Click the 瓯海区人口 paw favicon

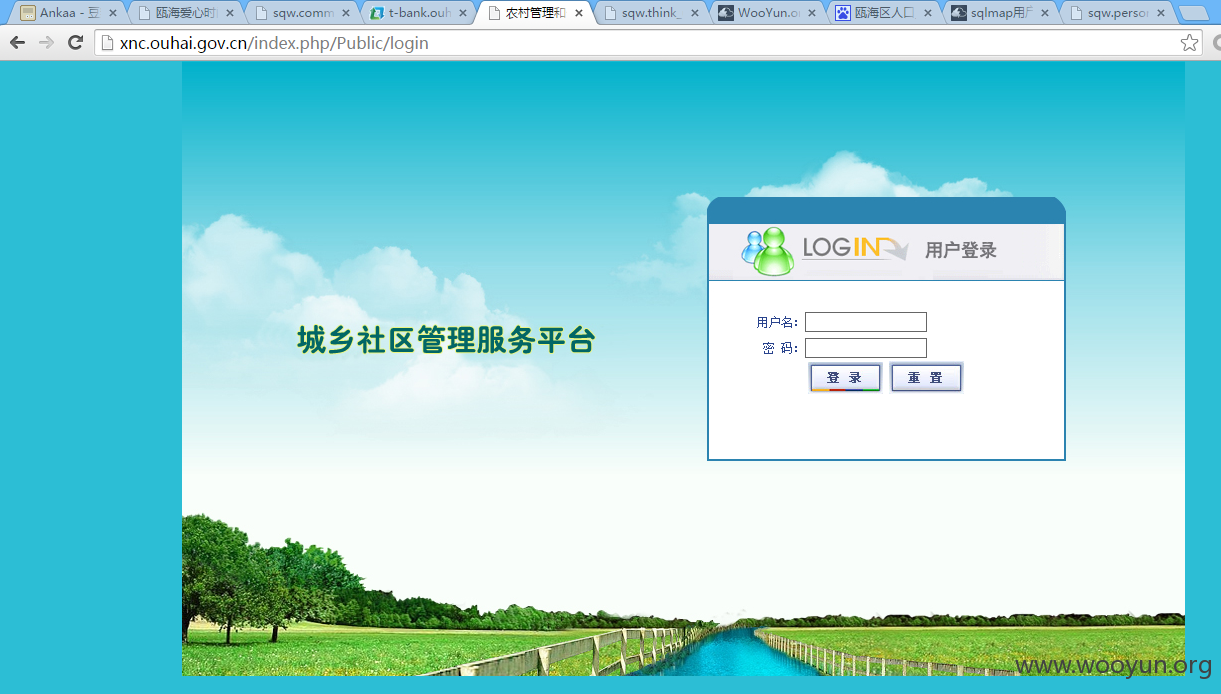[x=843, y=13]
